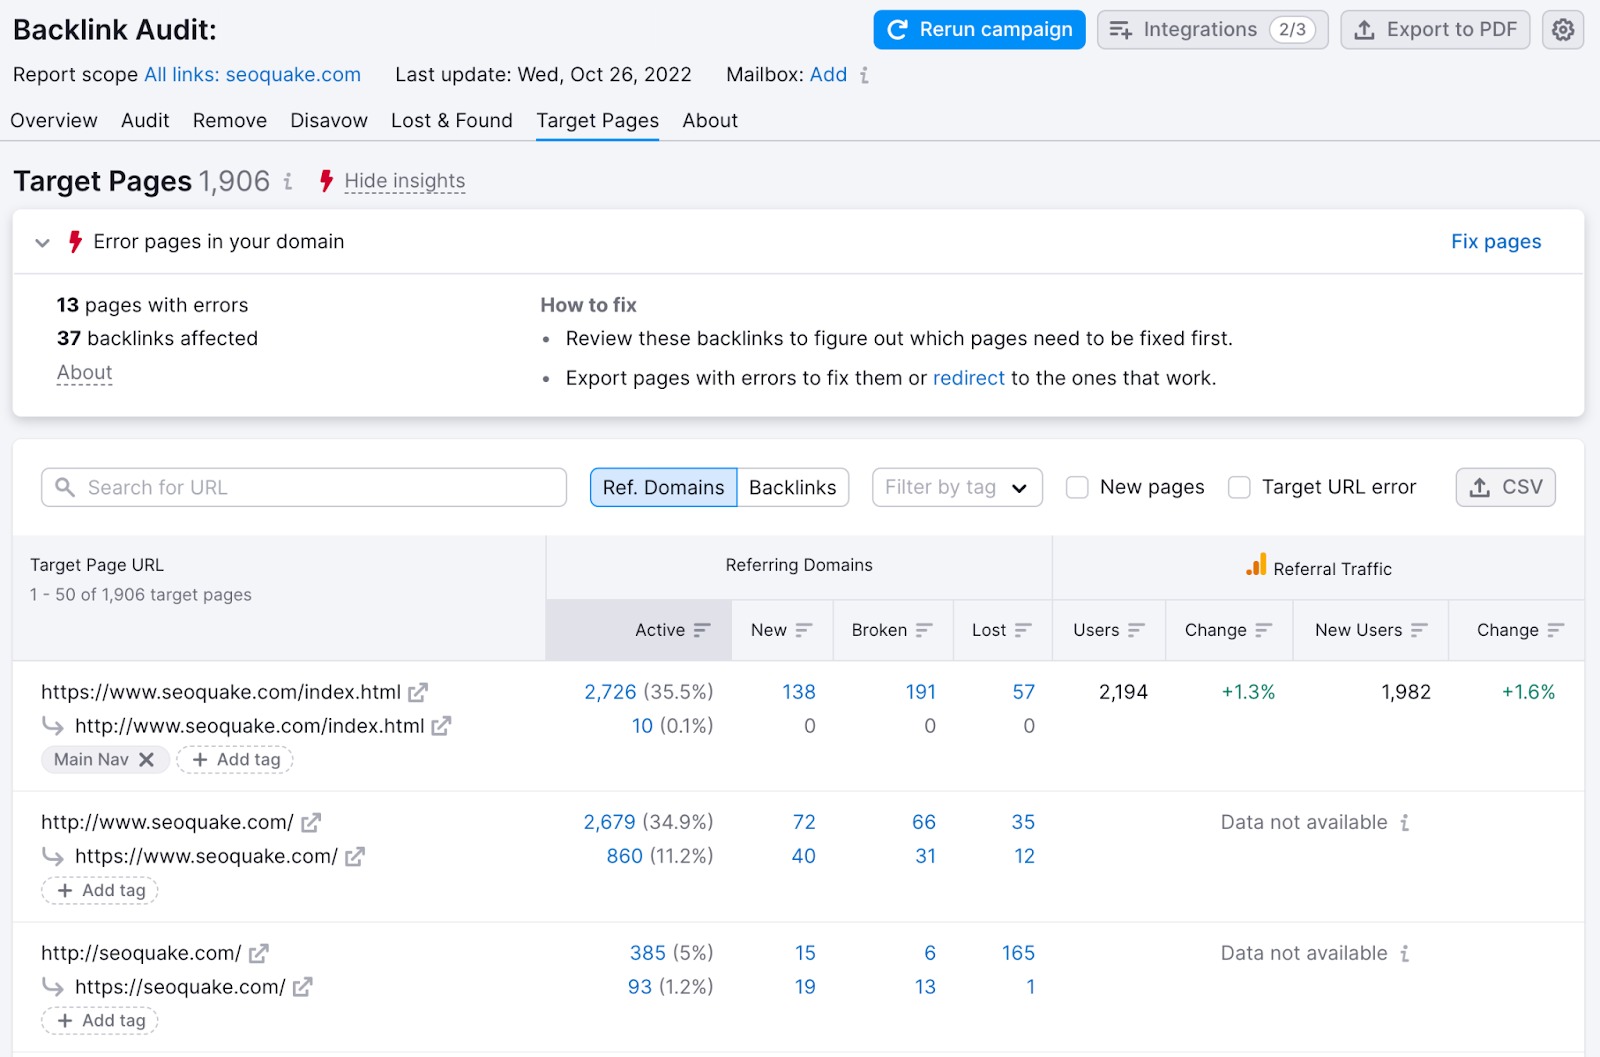Click the Export to PDF button
This screenshot has width=1600, height=1057.
(1434, 30)
